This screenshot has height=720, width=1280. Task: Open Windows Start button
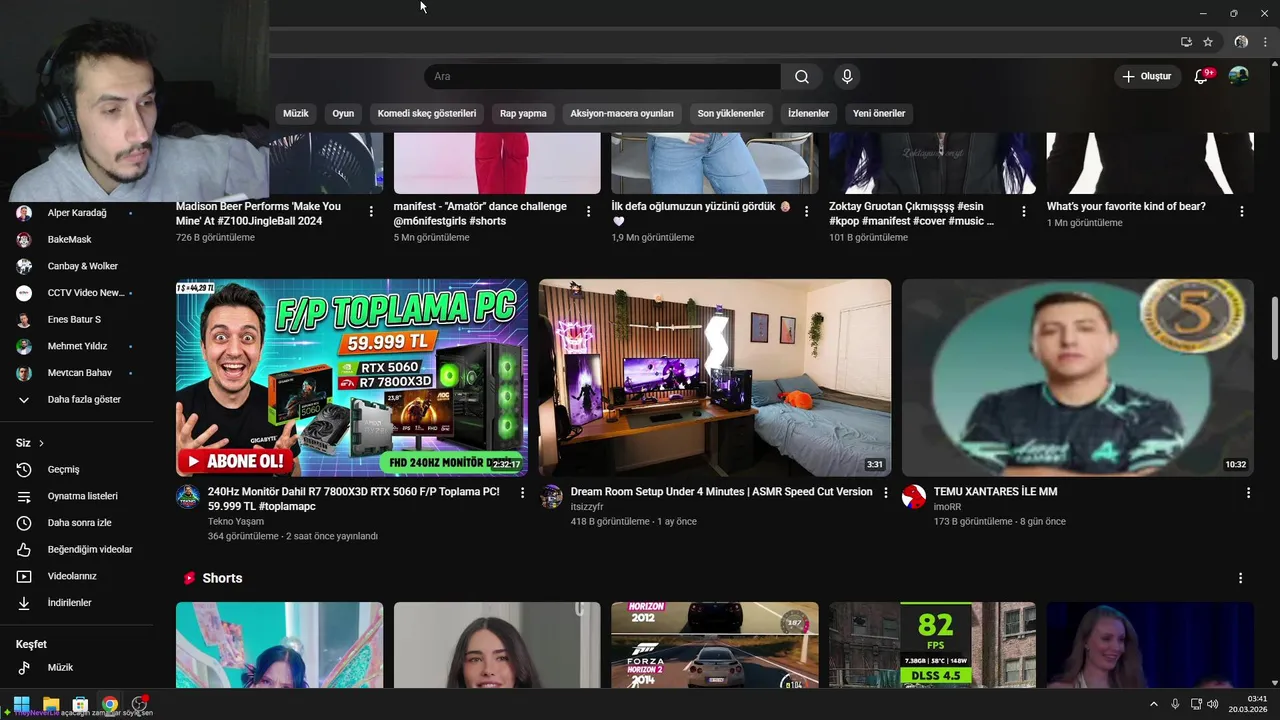pos(21,704)
